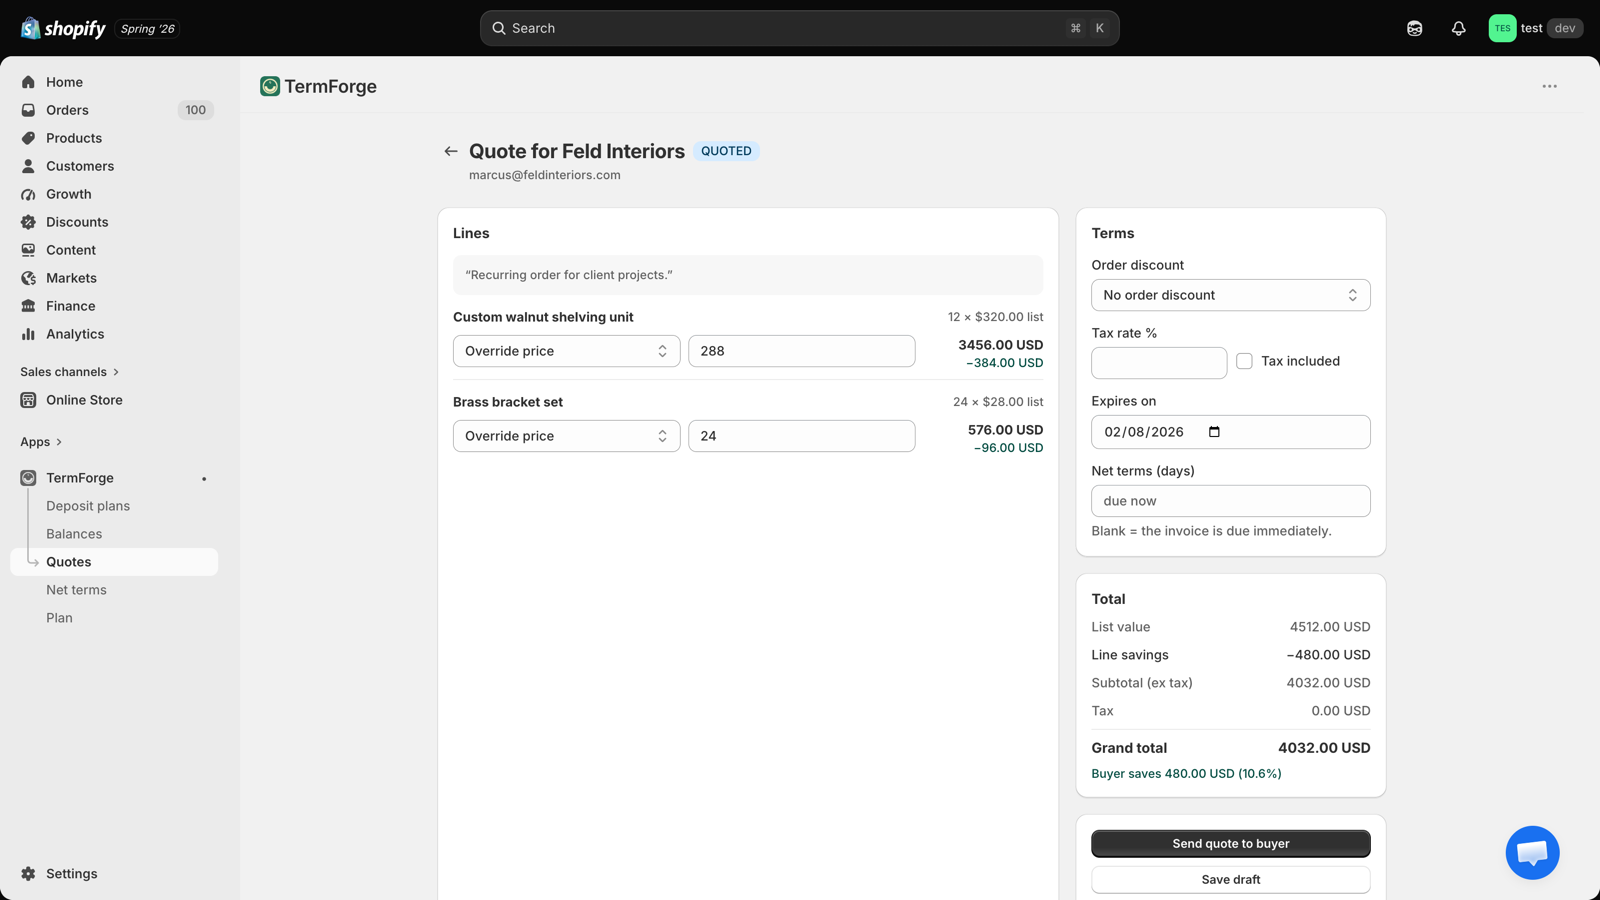This screenshot has height=900, width=1600.
Task: Click the Online Store icon
Action: pyautogui.click(x=28, y=400)
